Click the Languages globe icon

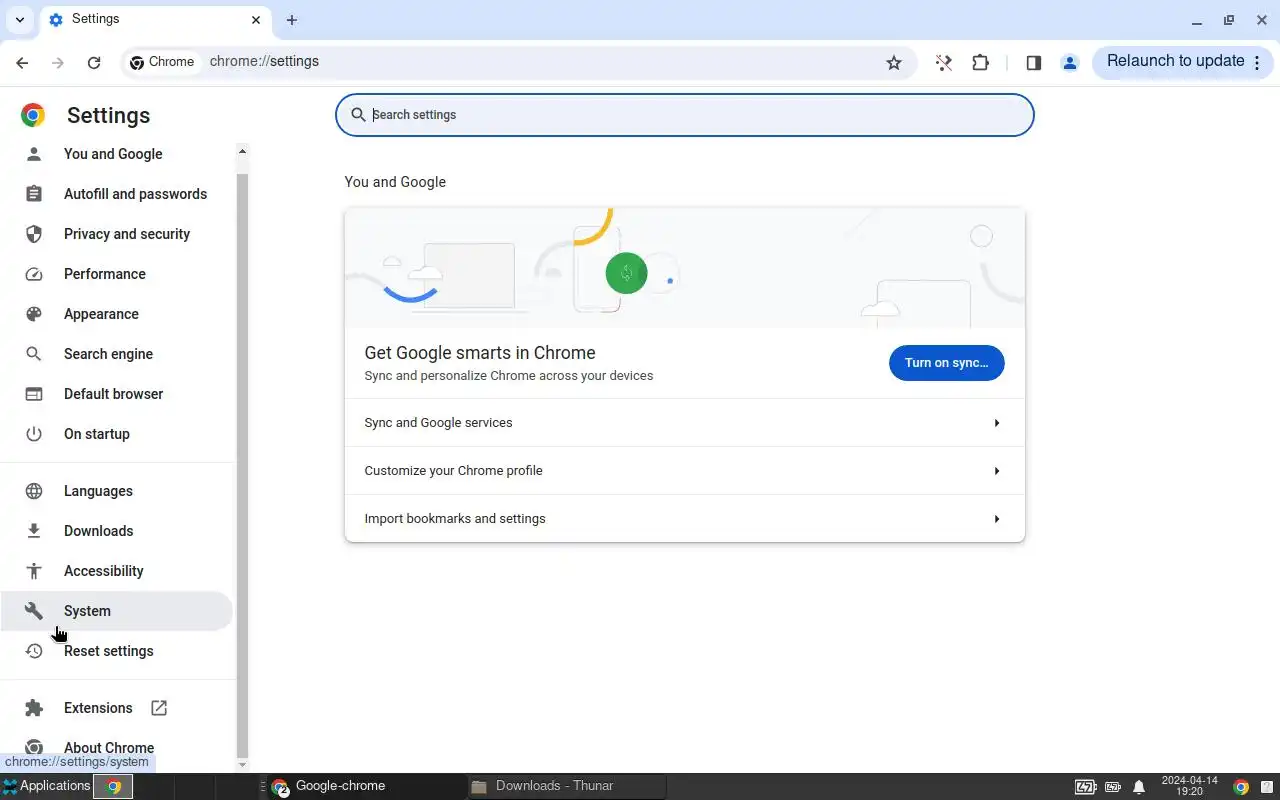(34, 491)
